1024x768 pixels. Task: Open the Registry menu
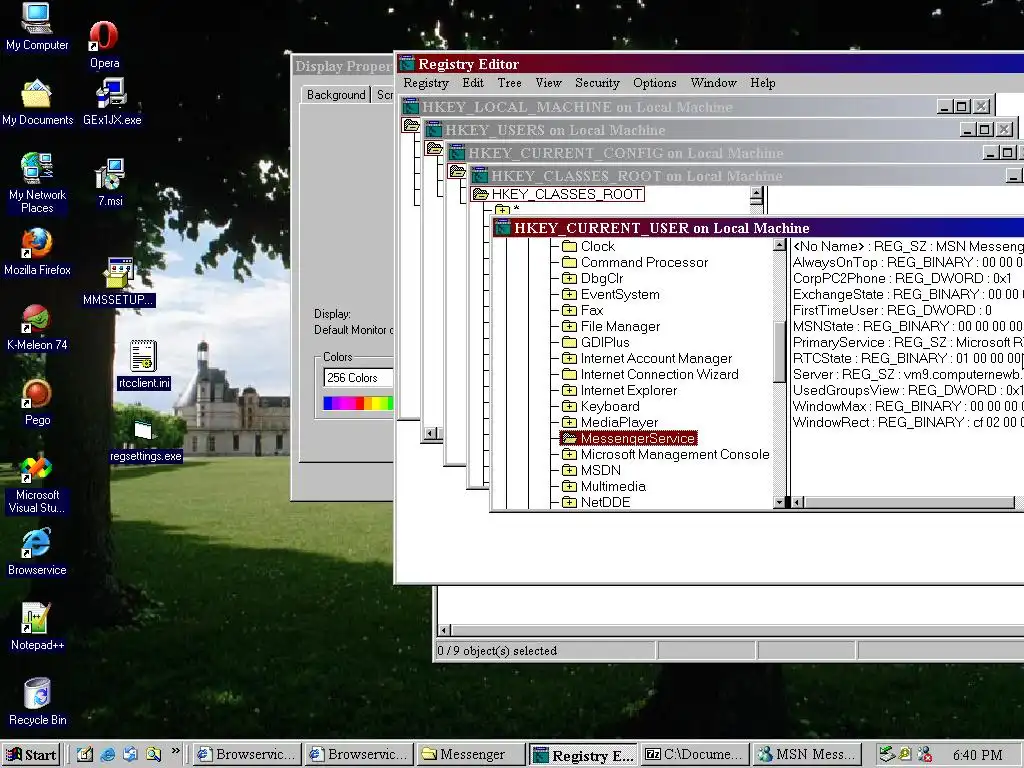point(426,83)
